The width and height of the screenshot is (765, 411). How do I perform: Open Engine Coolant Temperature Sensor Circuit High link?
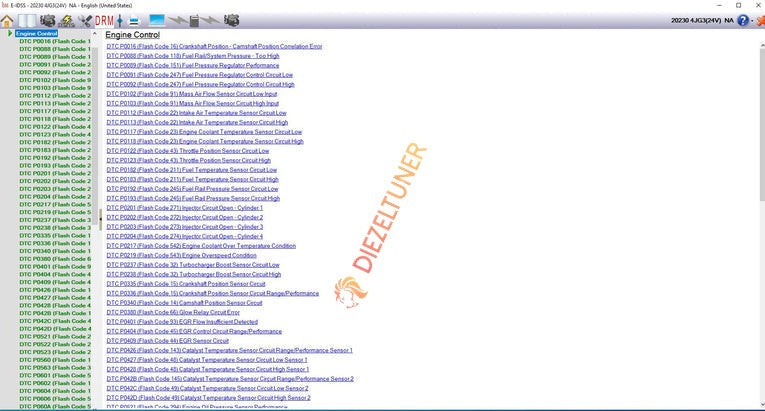click(205, 142)
